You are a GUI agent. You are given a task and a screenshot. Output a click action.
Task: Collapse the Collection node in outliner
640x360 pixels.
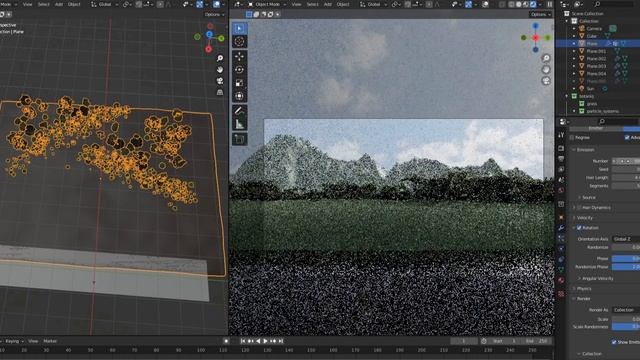567,21
